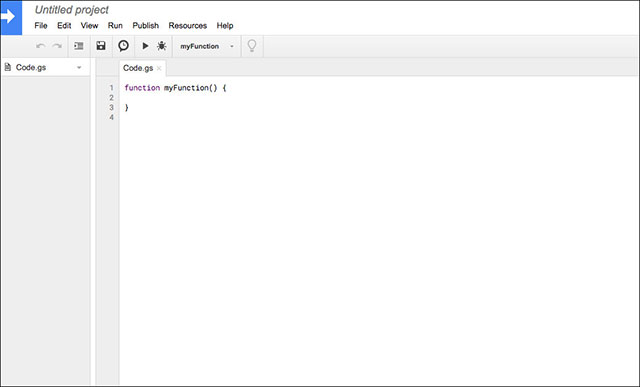The height and width of the screenshot is (387, 640).
Task: Open the Help menu
Action: [225, 25]
